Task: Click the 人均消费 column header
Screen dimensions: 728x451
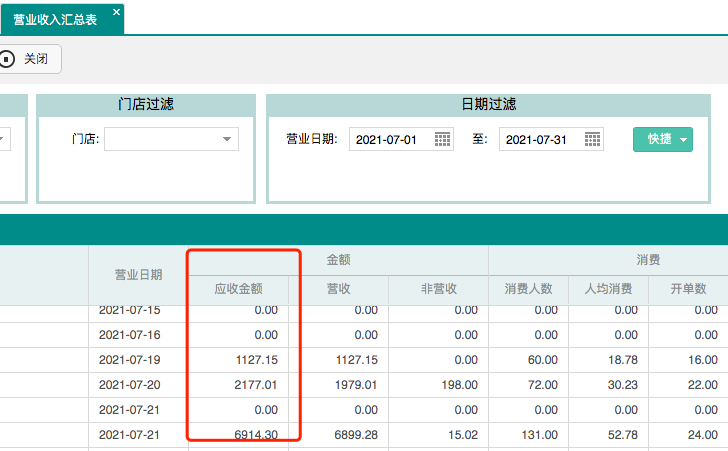Action: [x=608, y=289]
